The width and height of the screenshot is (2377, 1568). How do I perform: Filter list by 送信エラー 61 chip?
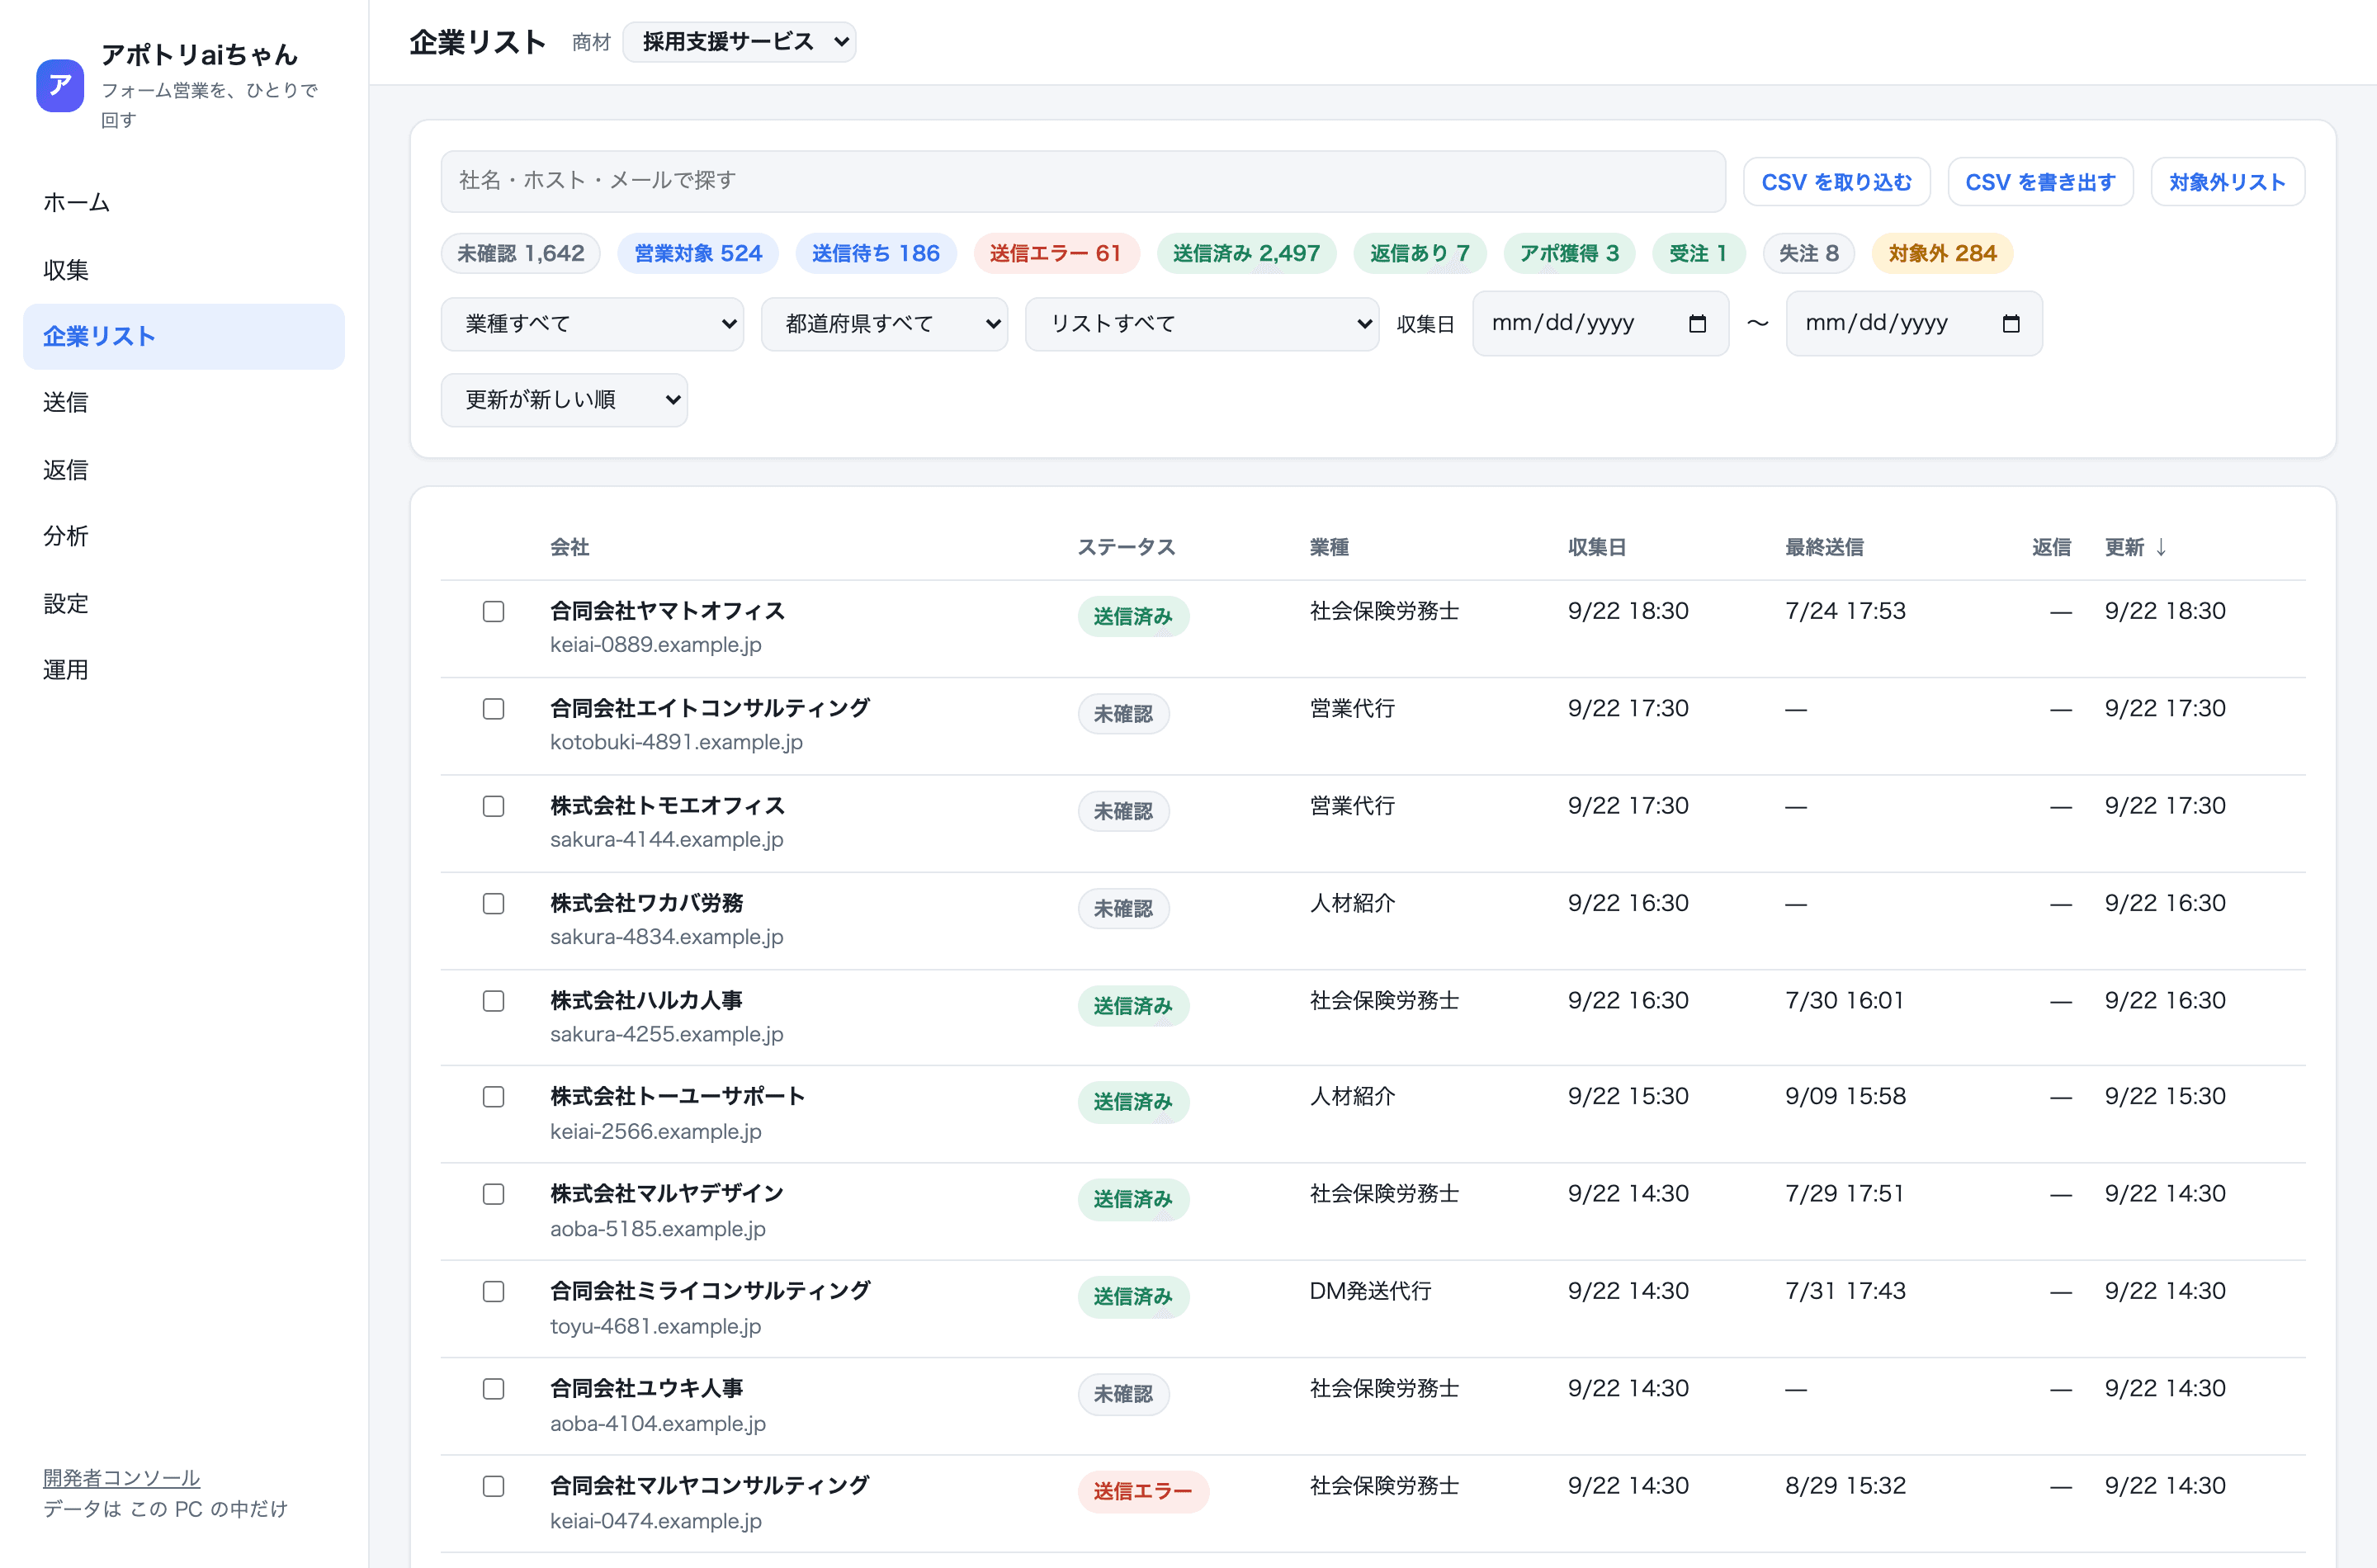1056,254
